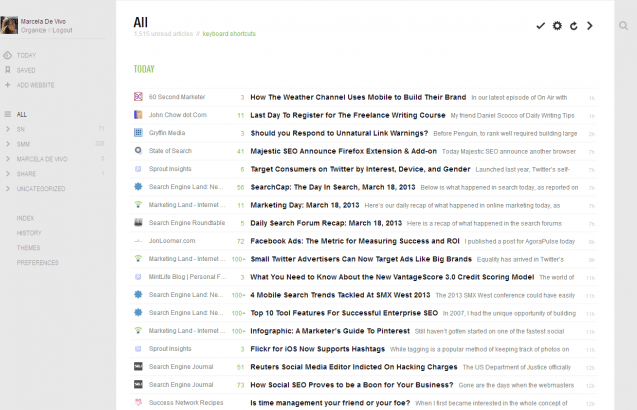Open the THEMES menu item
This screenshot has width=637, height=410.
(x=28, y=248)
